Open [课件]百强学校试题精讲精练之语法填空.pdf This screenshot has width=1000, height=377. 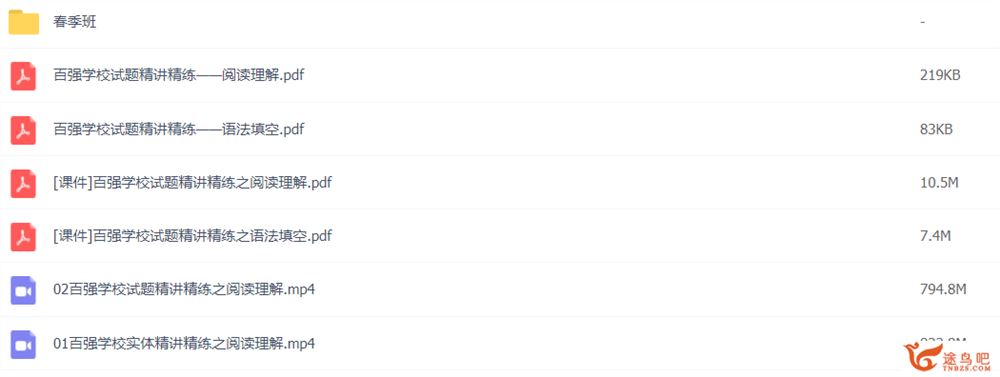click(193, 237)
